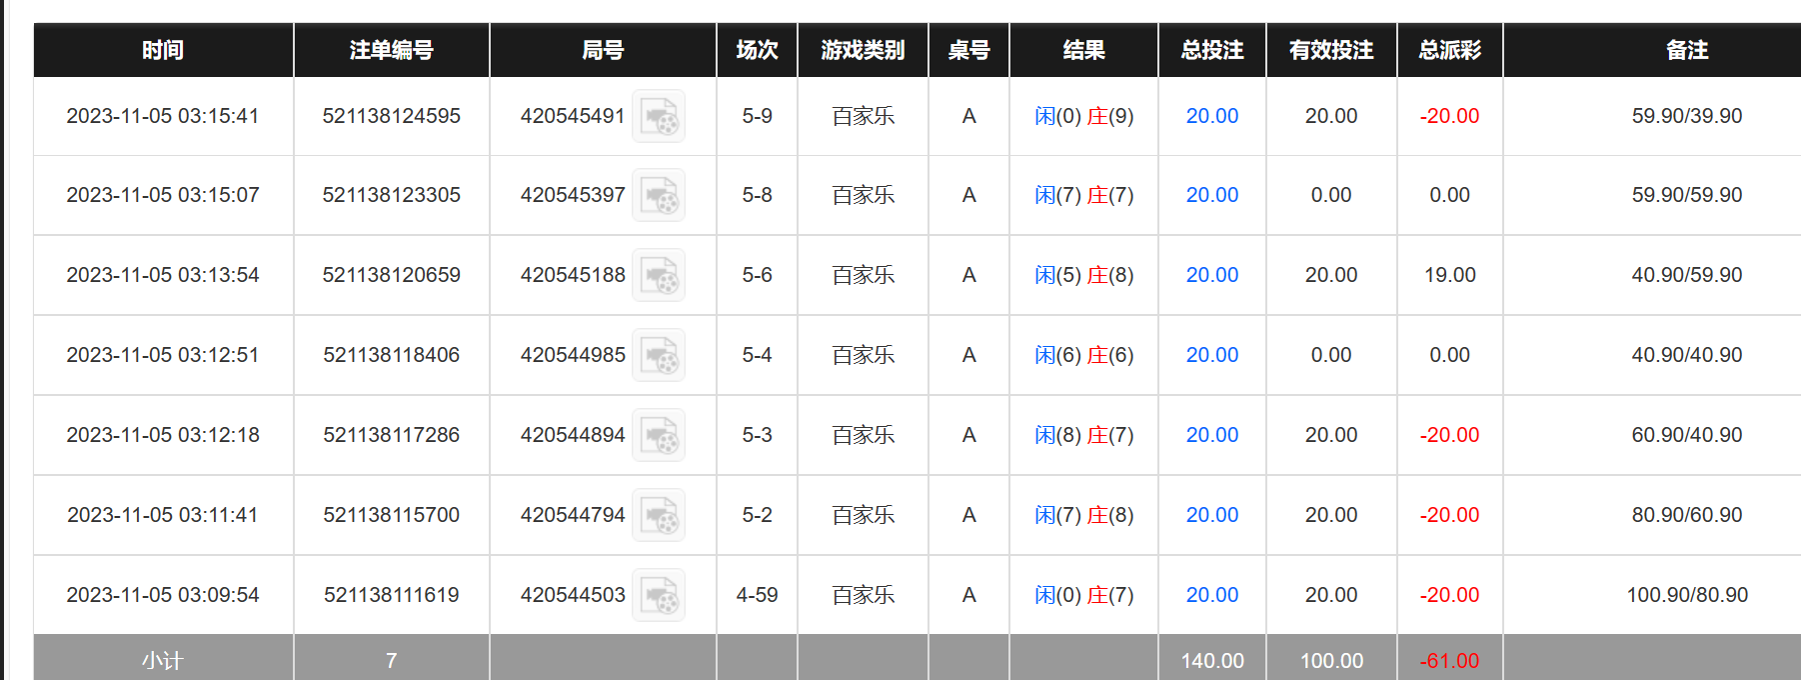
Task: Select bet slip number 521138118406
Action: pyautogui.click(x=391, y=355)
